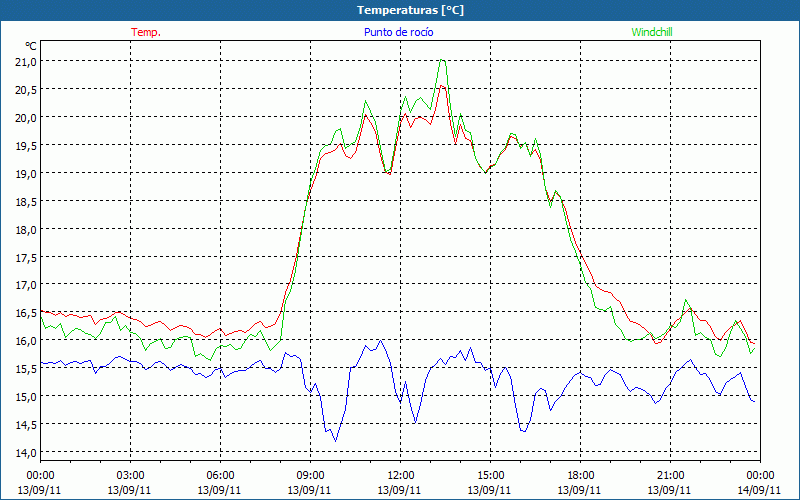Click the 15,0 y-axis value

point(26,396)
